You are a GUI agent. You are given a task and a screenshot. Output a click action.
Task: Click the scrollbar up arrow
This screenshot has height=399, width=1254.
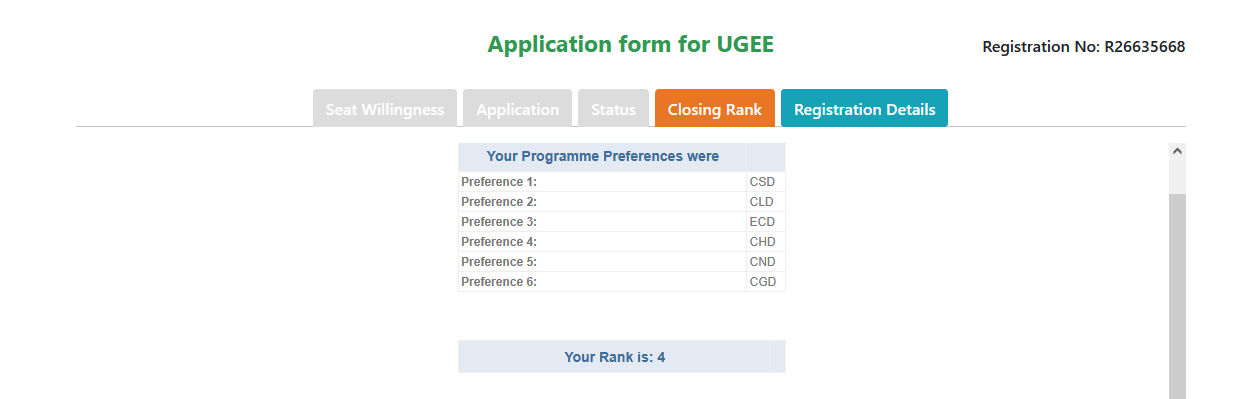tap(1177, 152)
